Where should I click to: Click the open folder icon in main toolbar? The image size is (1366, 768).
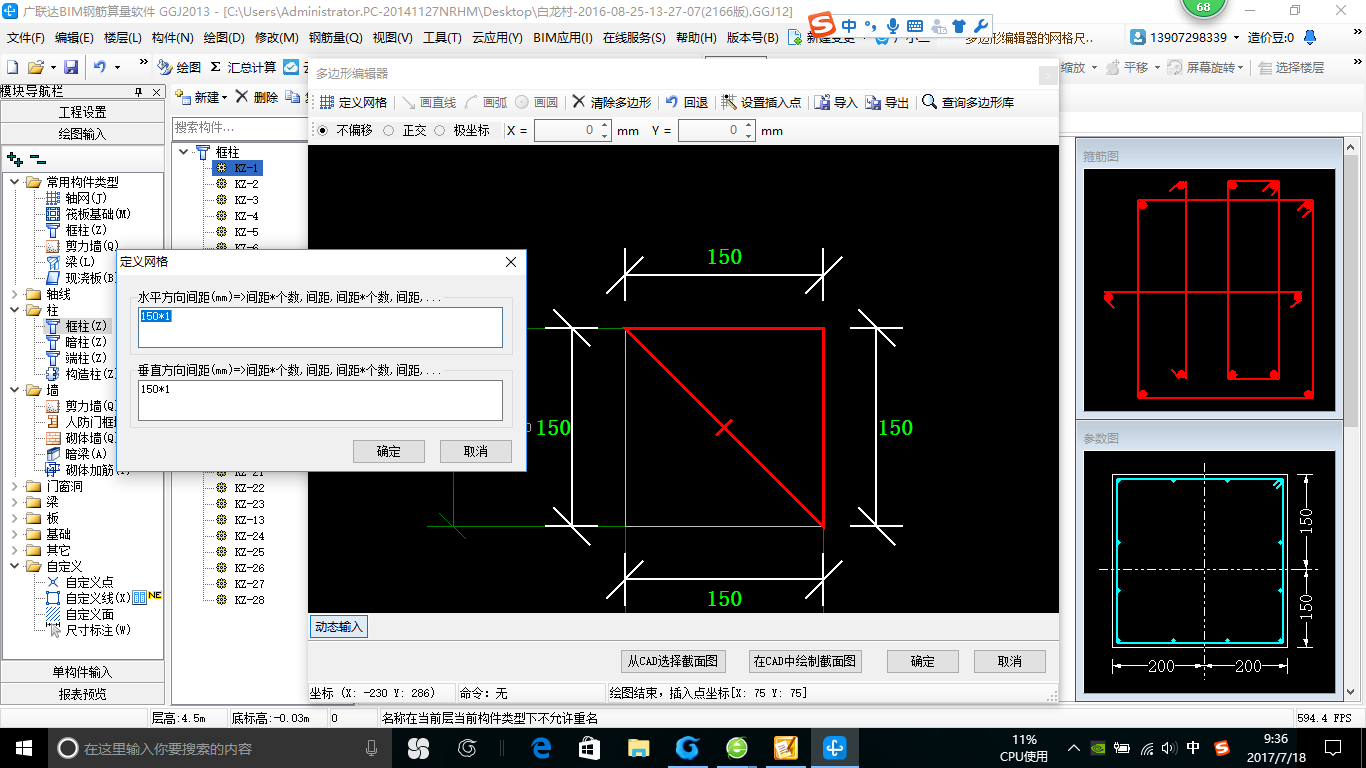pyautogui.click(x=35, y=67)
